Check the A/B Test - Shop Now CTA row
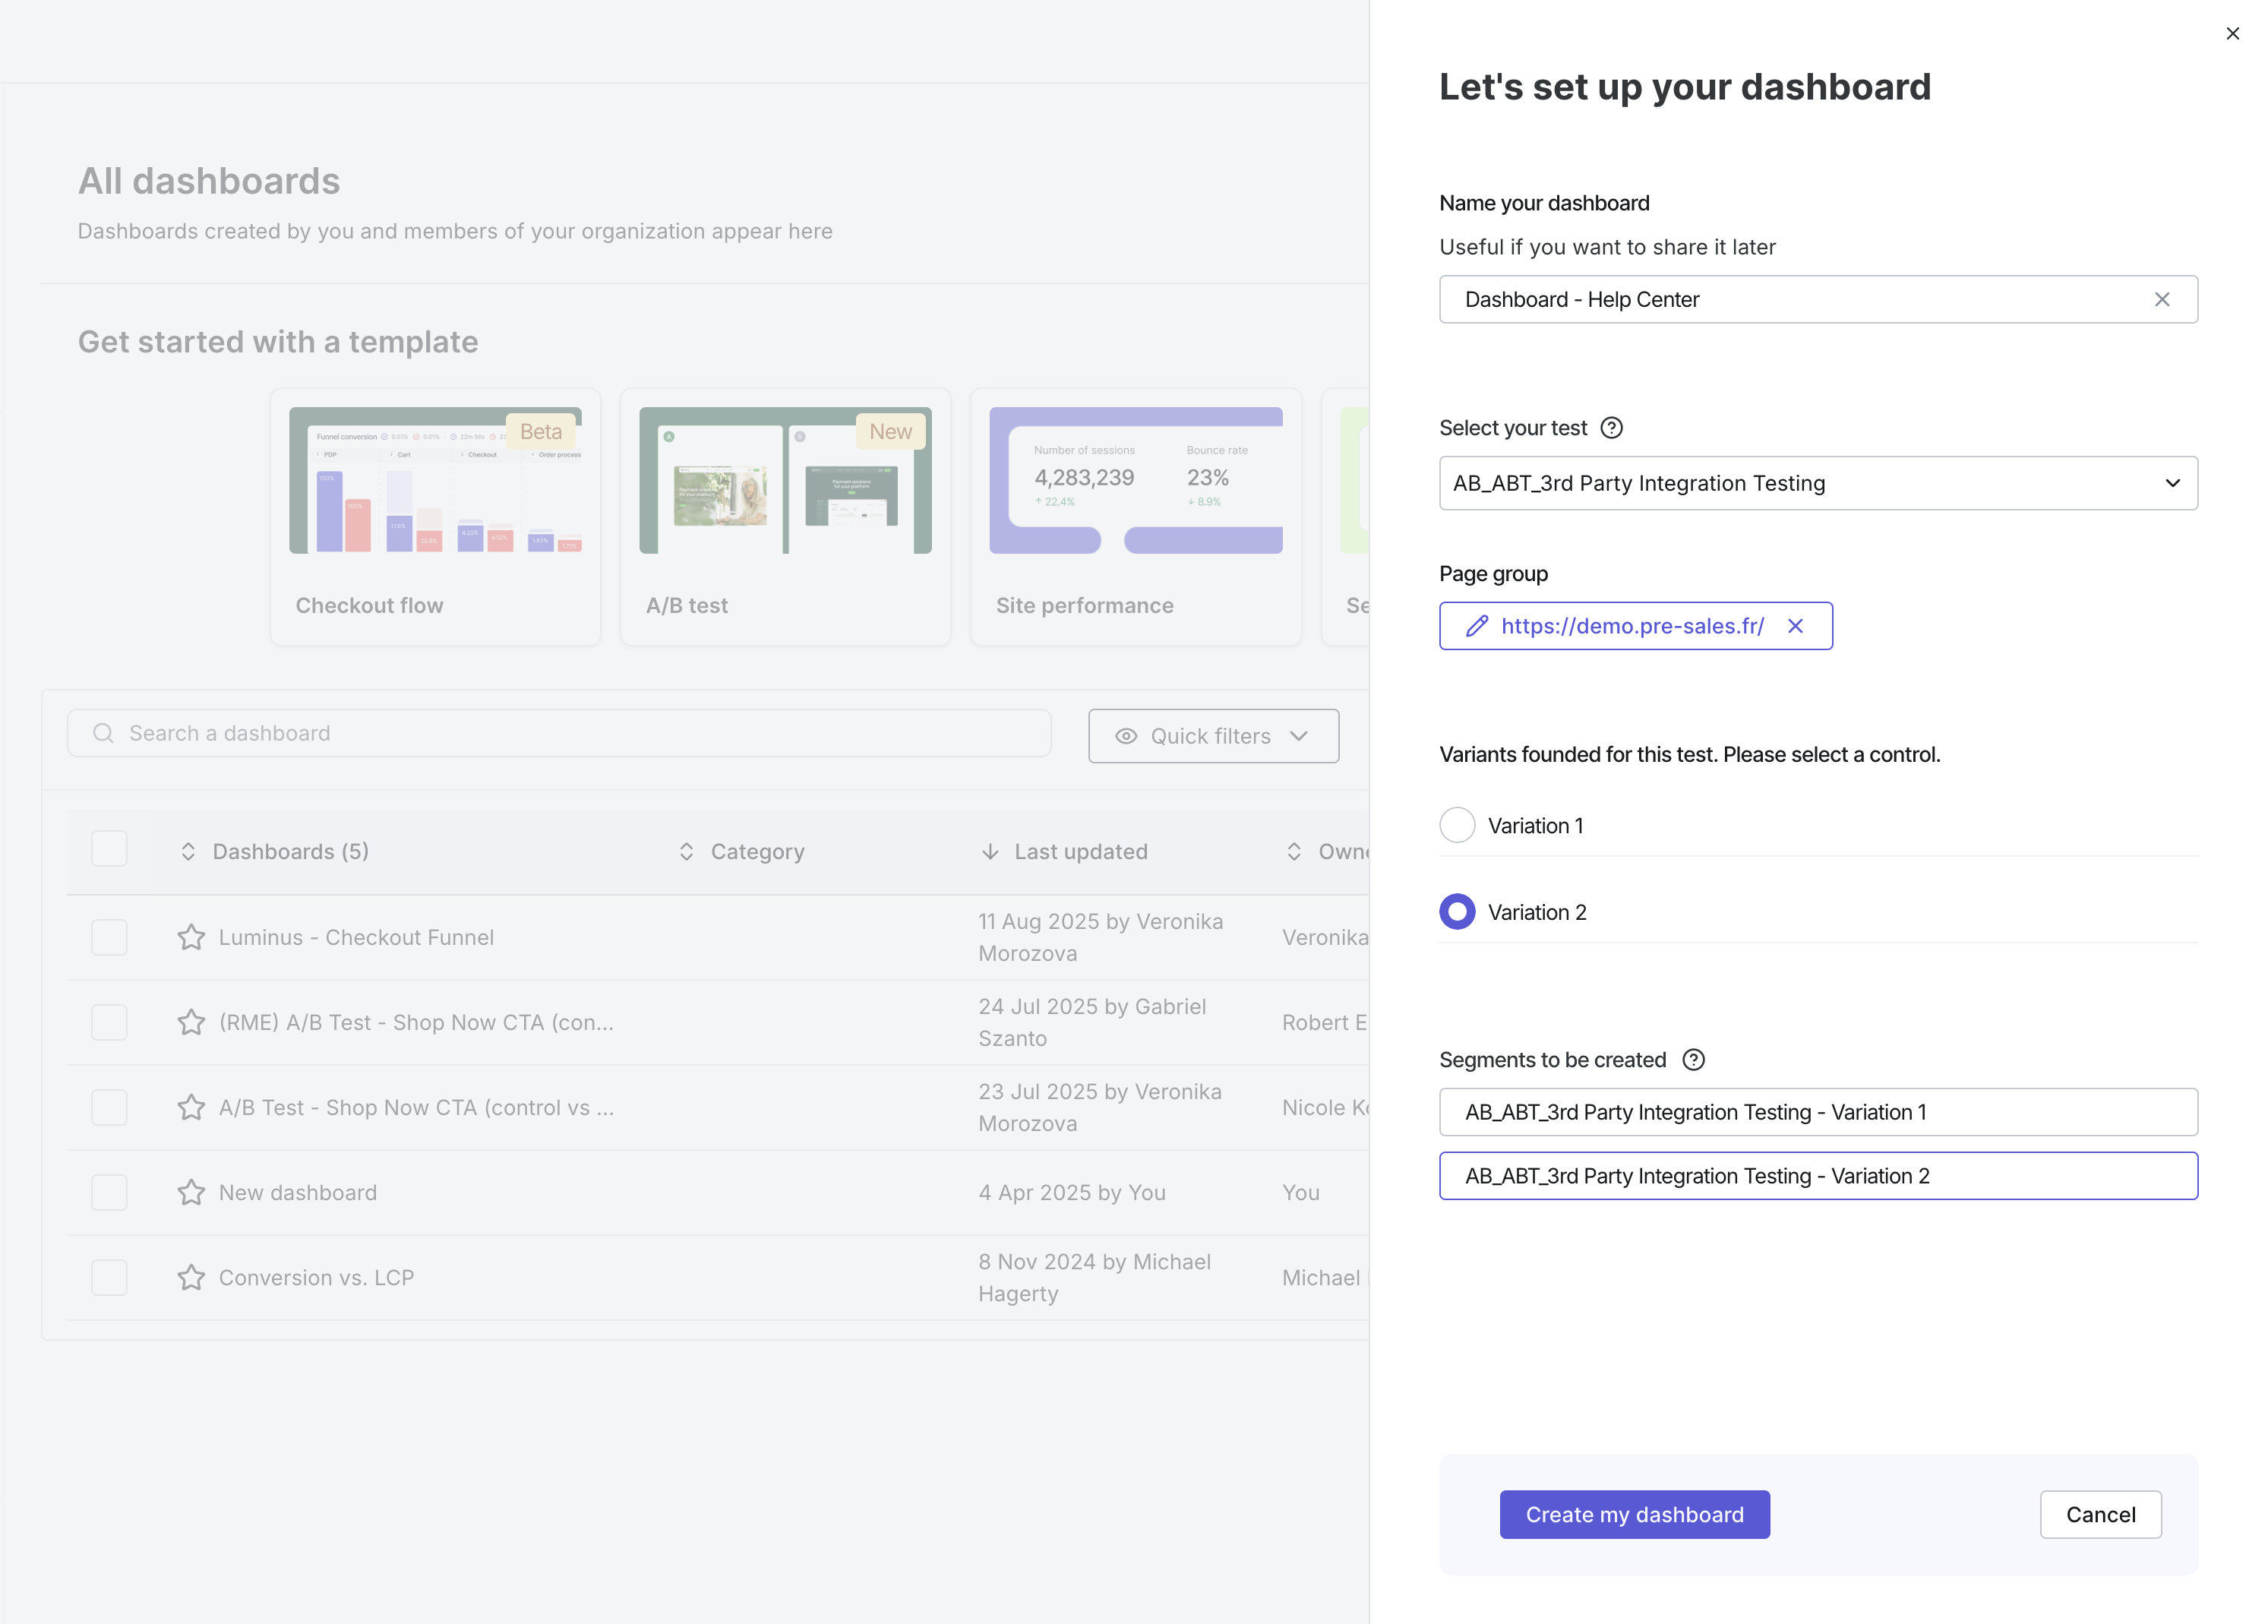The image size is (2268, 1624). 109,1108
